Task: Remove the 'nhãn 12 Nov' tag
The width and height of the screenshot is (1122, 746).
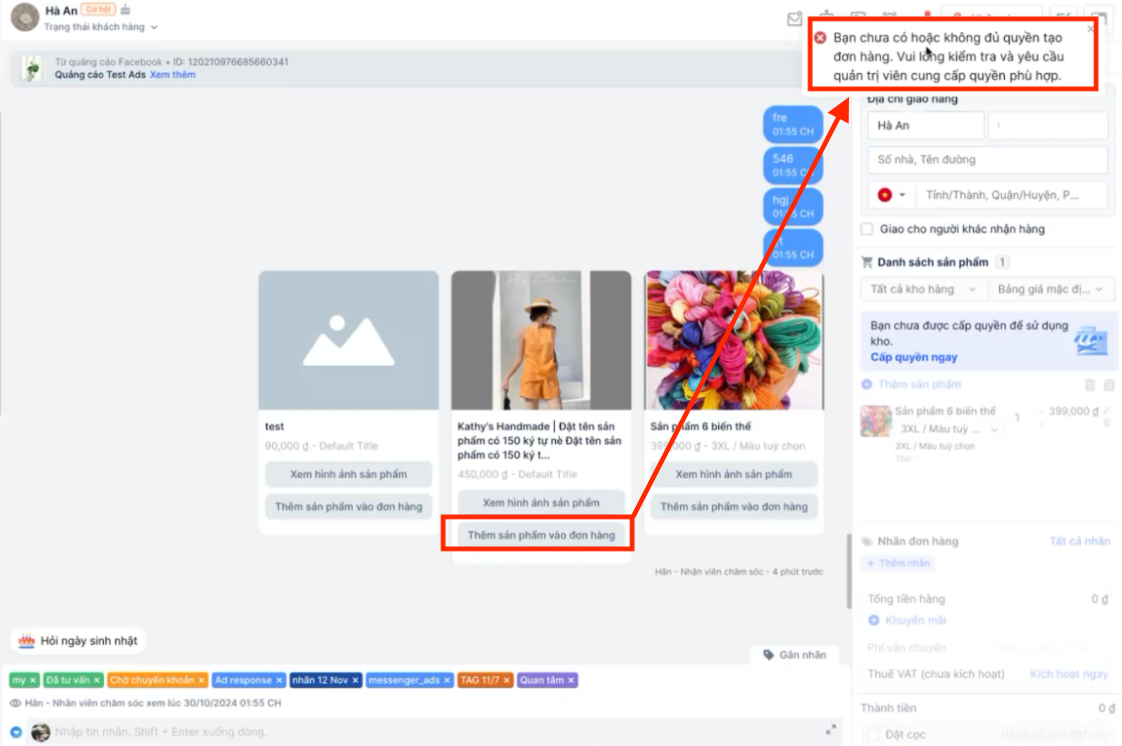Action: point(355,680)
